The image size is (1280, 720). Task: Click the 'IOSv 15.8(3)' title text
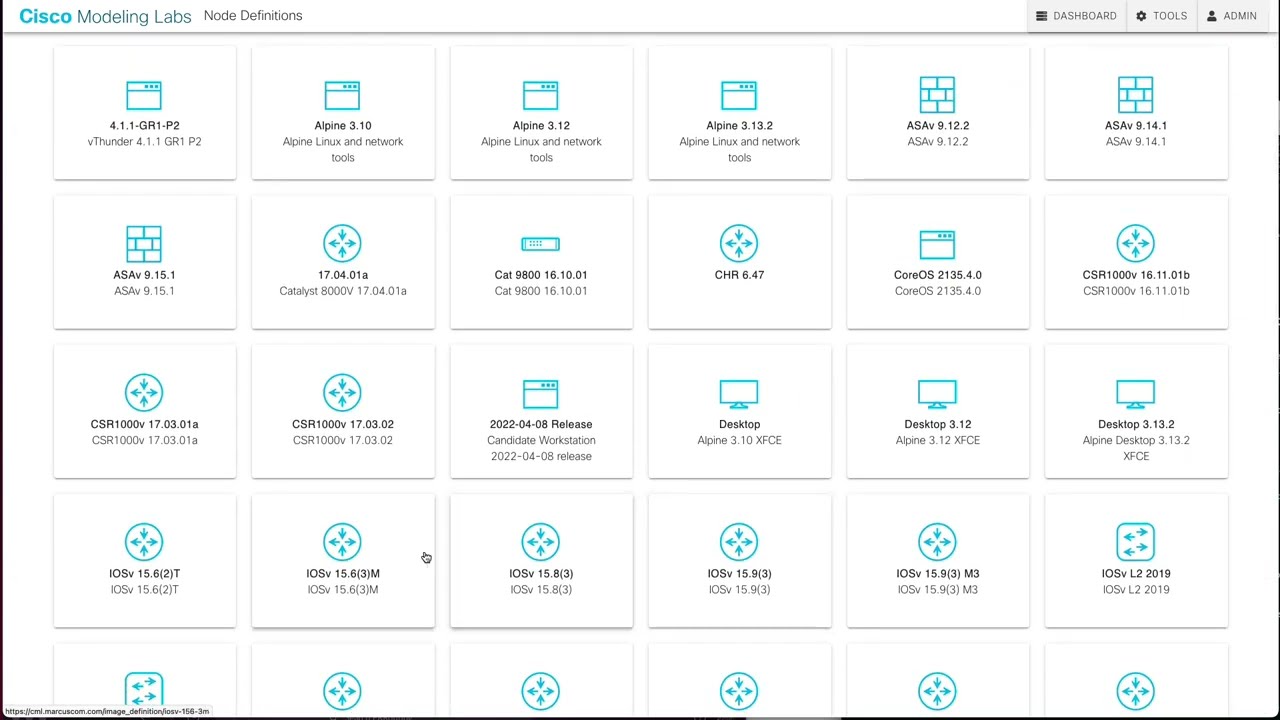tap(541, 574)
